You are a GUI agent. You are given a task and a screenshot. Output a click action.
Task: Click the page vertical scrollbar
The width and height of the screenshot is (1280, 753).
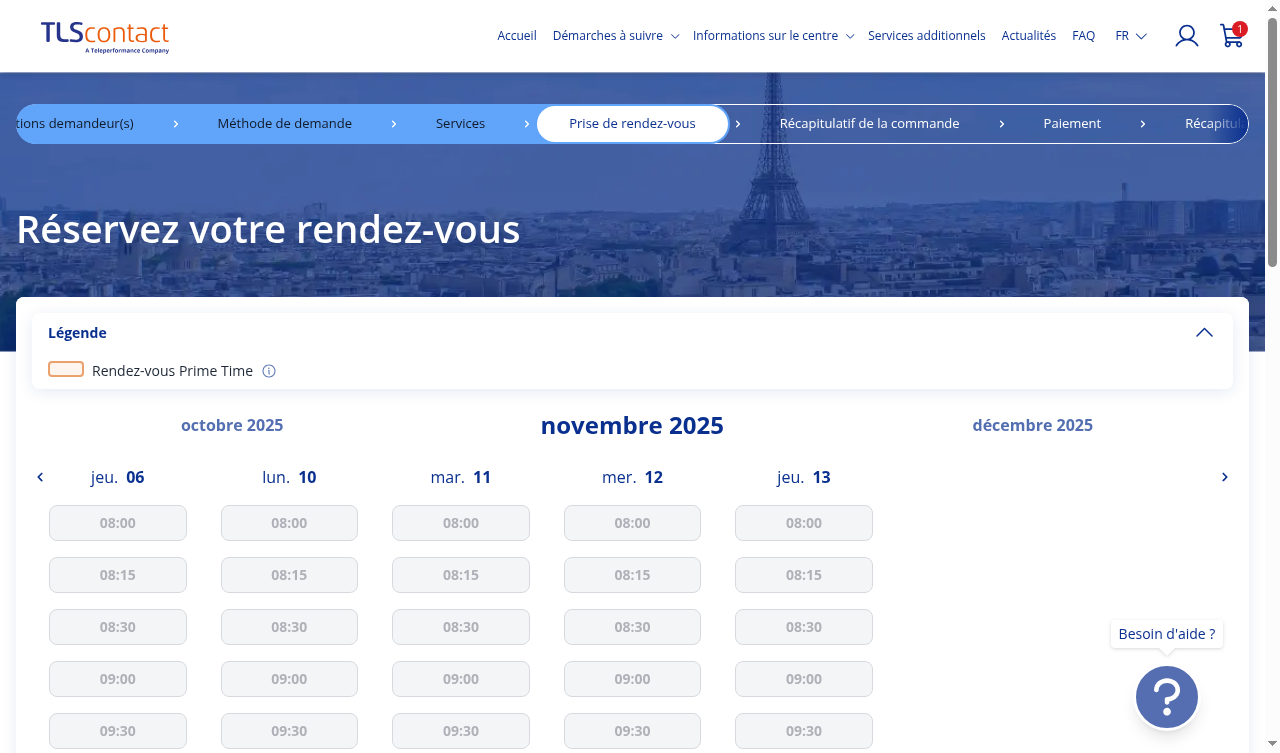click(1272, 140)
